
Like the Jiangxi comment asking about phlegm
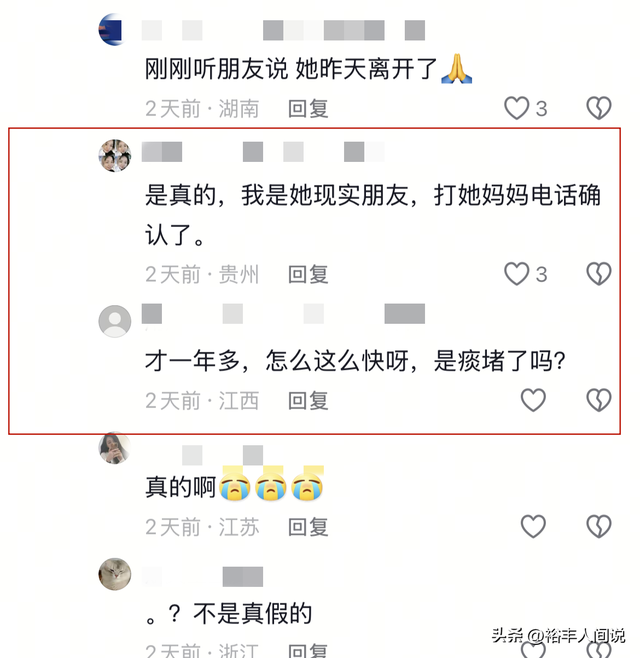[x=533, y=400]
